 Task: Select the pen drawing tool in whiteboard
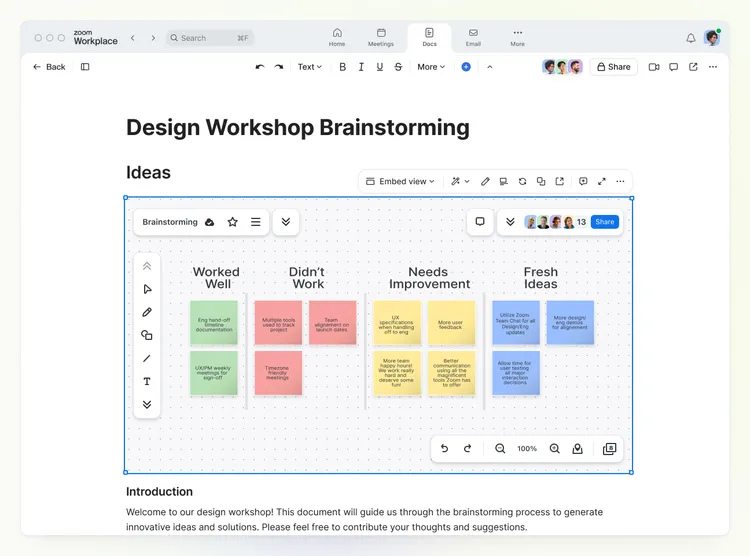coord(147,312)
